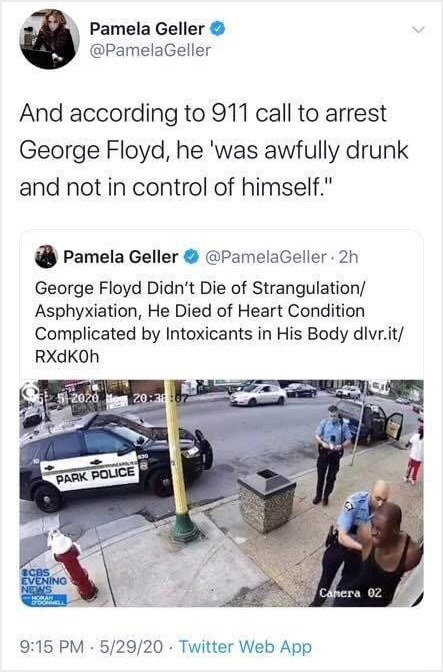Click the verified badge in the quoted tweet
The width and height of the screenshot is (443, 672).
point(191,257)
